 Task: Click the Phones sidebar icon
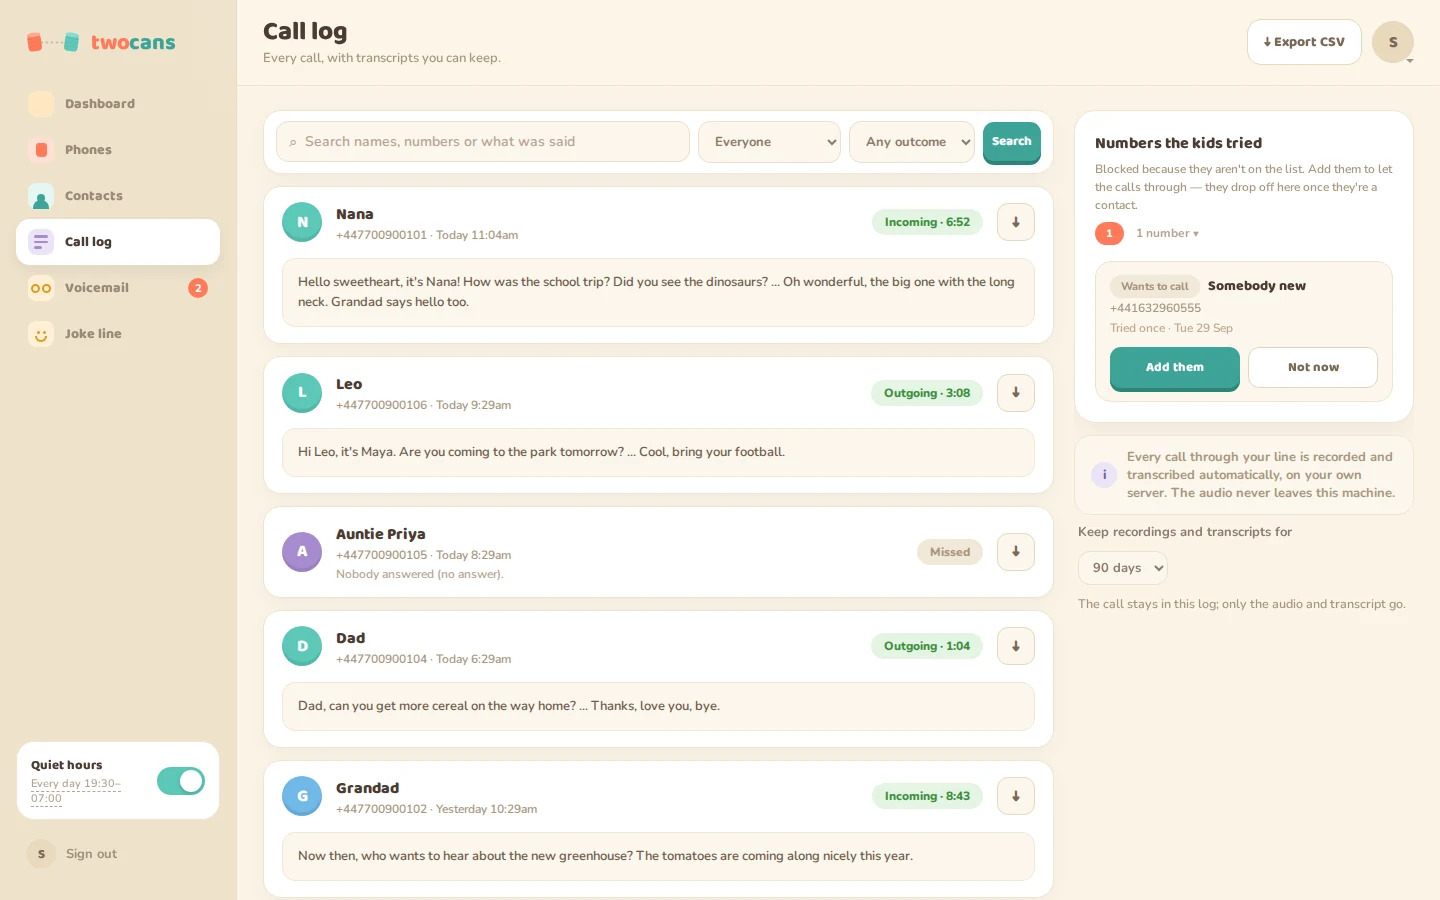pyautogui.click(x=41, y=150)
